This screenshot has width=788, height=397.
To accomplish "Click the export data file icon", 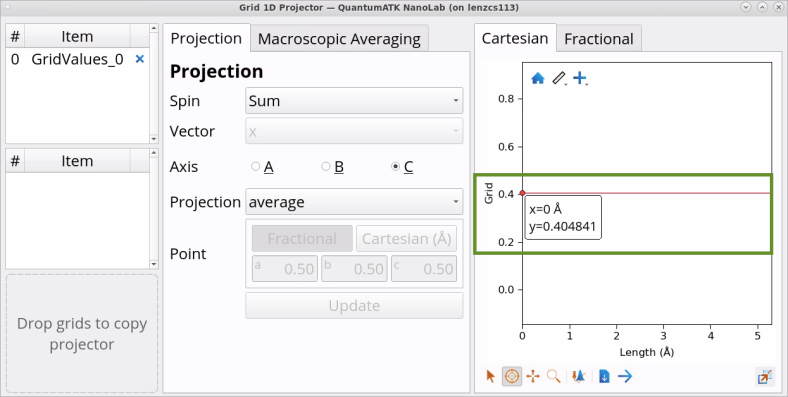I will (605, 376).
